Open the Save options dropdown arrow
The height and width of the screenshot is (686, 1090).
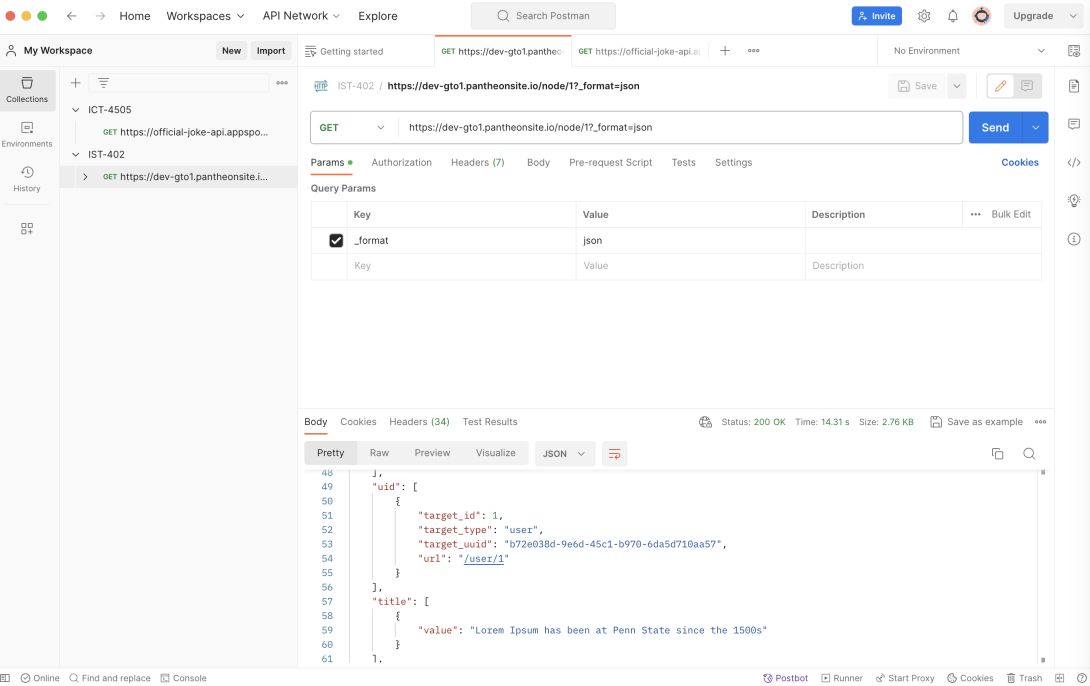(x=957, y=86)
